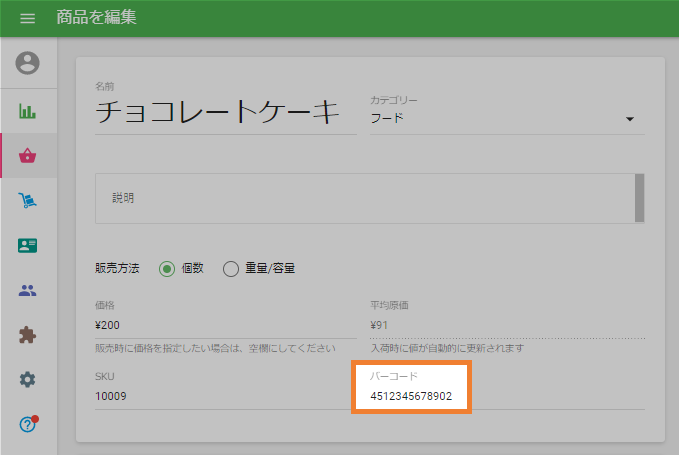Viewport: 679px width, 455px height.
Task: Open inventory hand truck icon
Action: coord(28,201)
